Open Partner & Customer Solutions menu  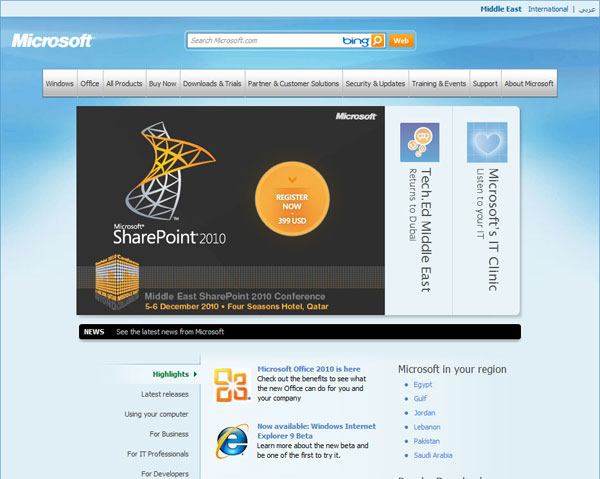click(x=293, y=83)
